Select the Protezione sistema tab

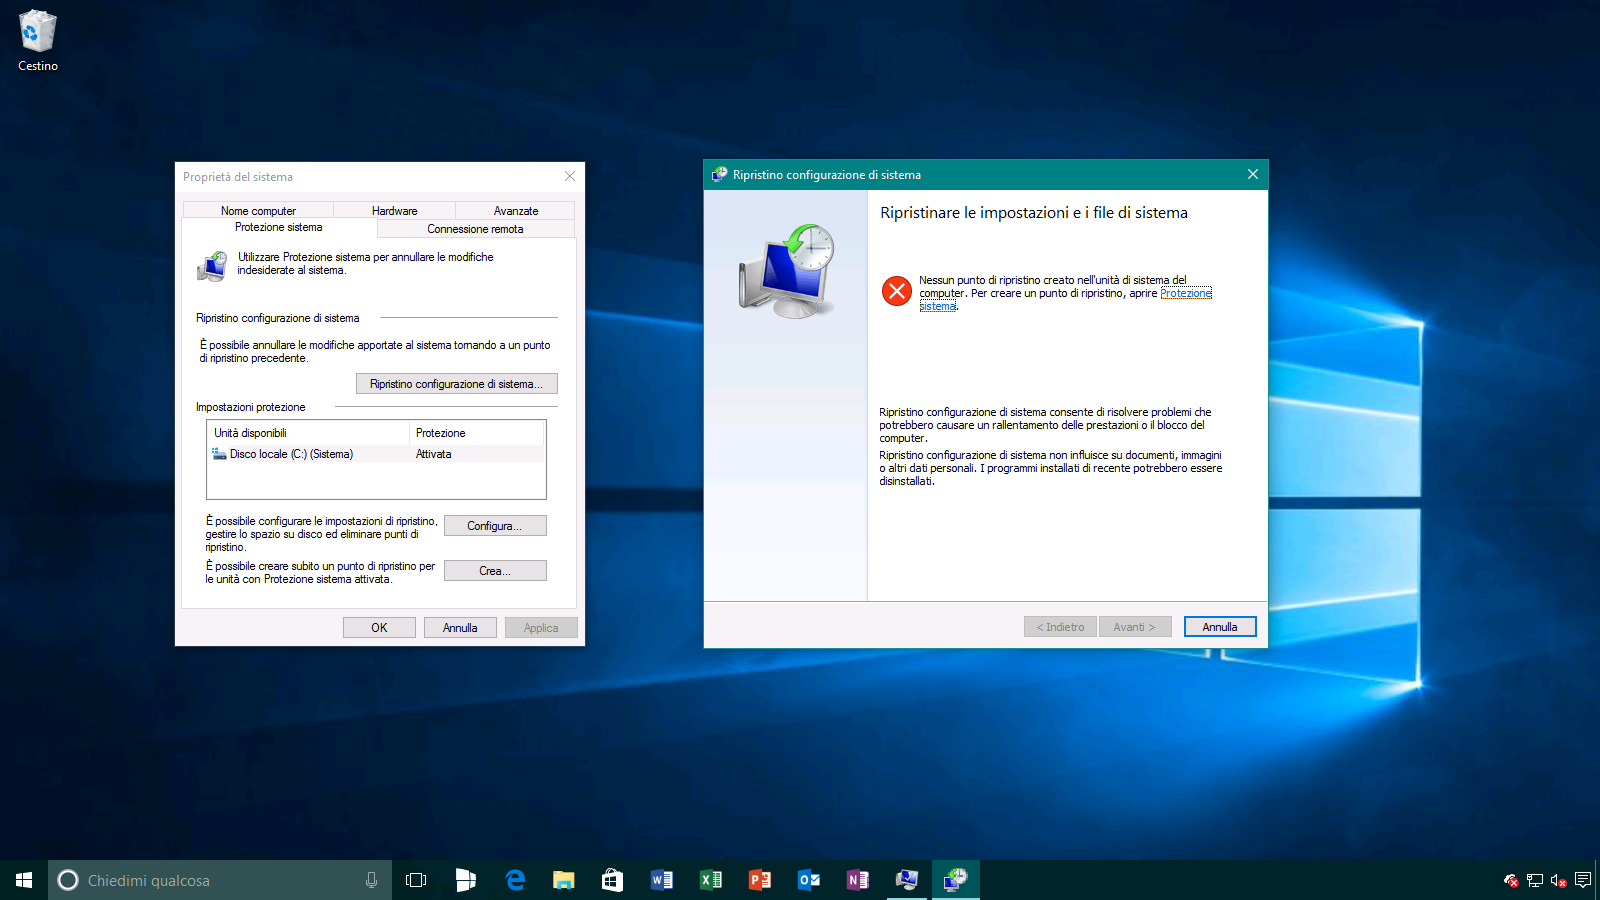coord(279,228)
